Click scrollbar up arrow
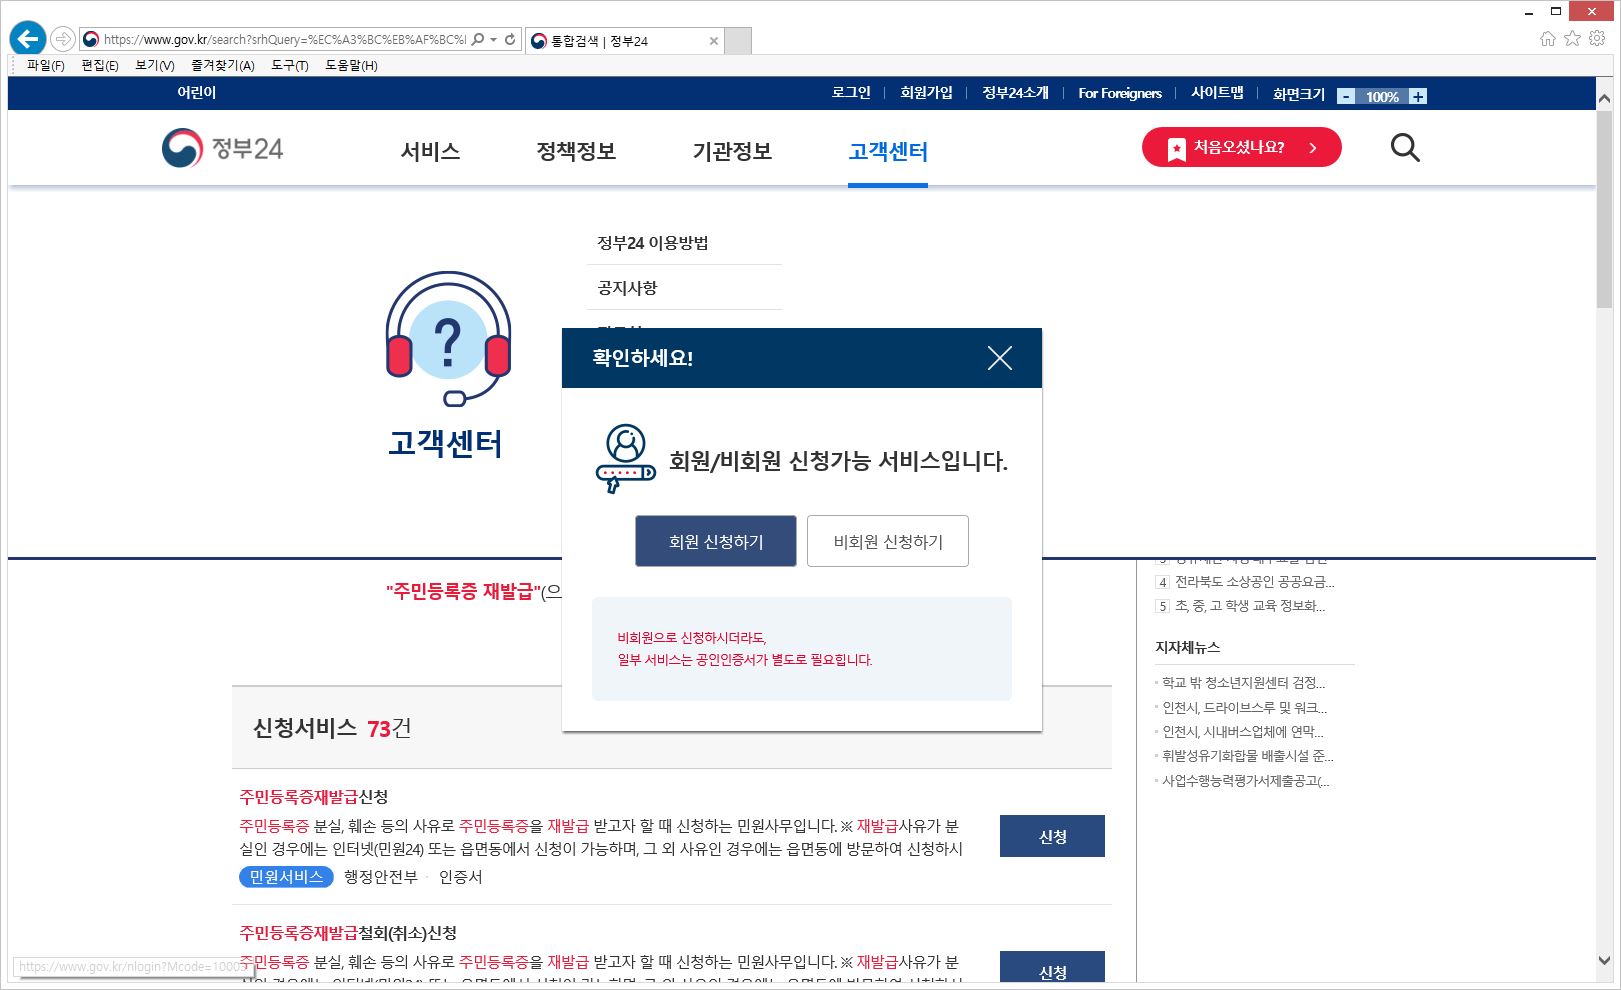The image size is (1621, 990). (x=1604, y=98)
